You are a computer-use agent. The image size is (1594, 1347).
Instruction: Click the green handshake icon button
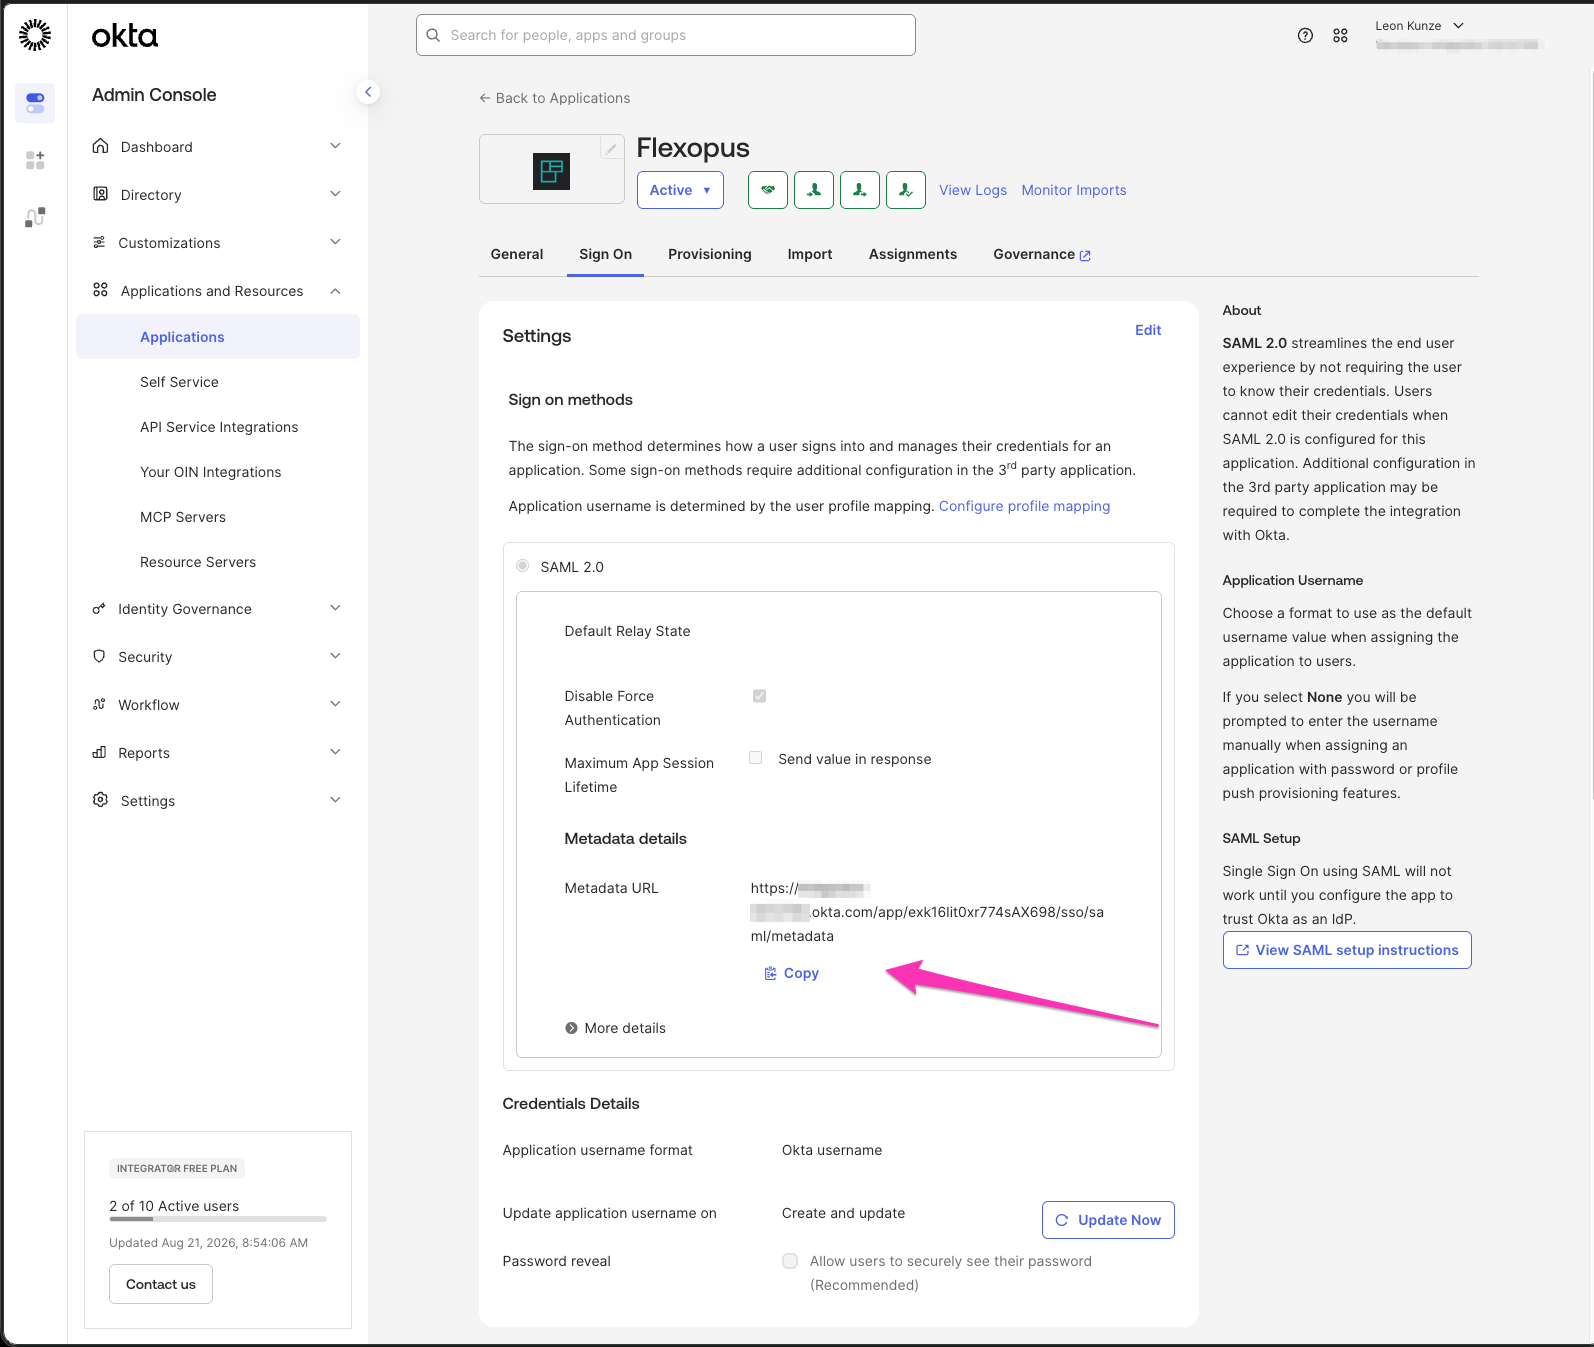(x=768, y=189)
